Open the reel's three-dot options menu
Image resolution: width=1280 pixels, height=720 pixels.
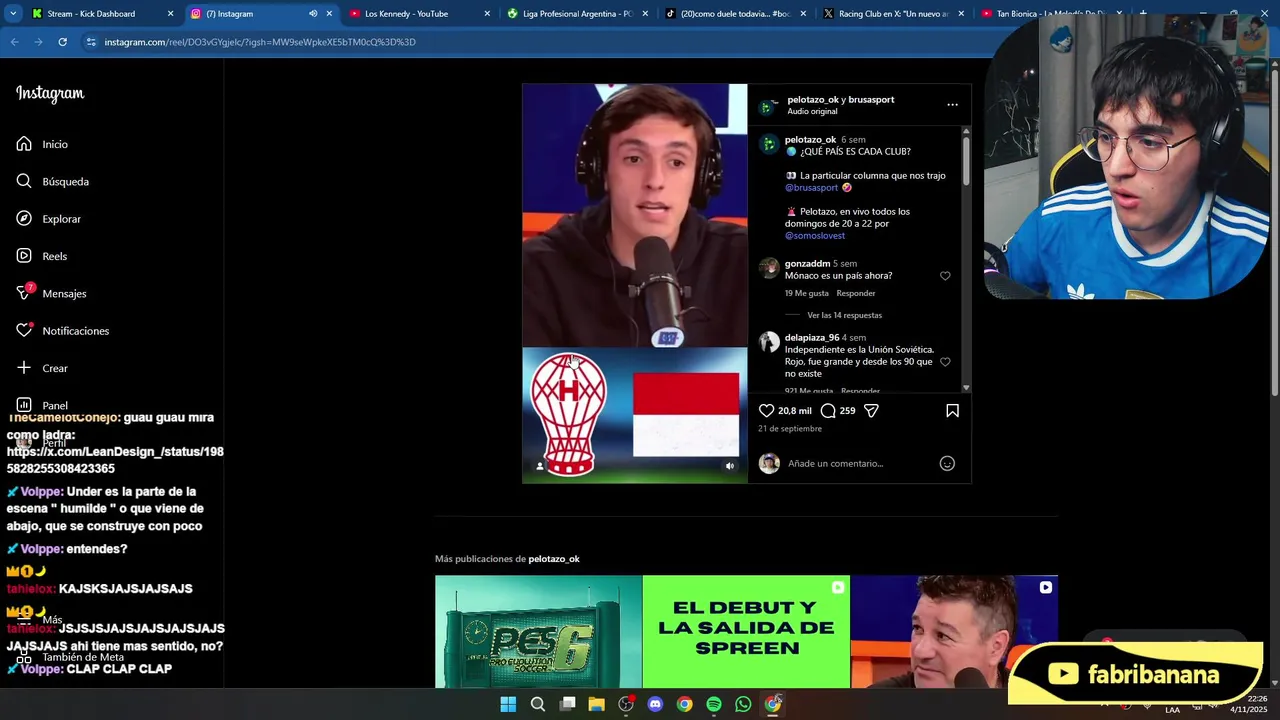point(952,104)
